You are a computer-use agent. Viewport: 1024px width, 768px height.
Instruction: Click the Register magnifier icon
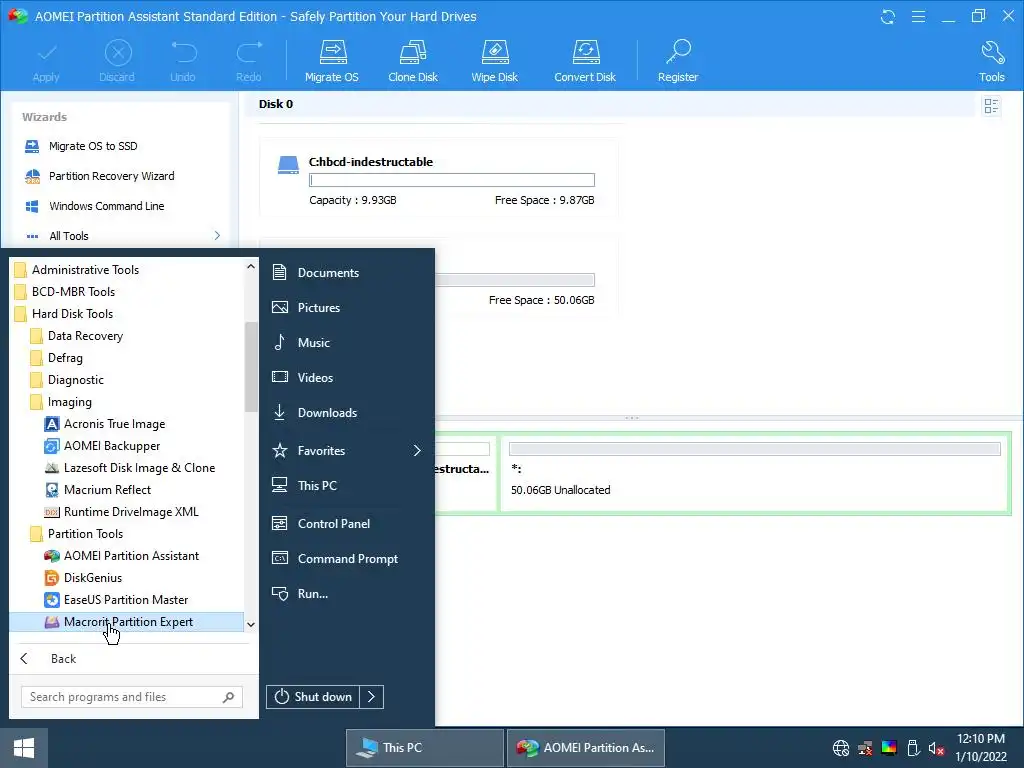pyautogui.click(x=678, y=52)
